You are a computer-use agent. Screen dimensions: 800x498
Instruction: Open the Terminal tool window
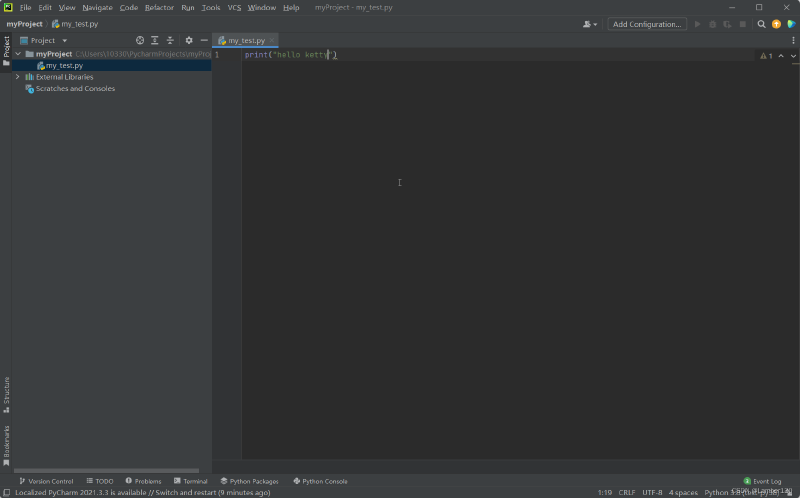190,481
